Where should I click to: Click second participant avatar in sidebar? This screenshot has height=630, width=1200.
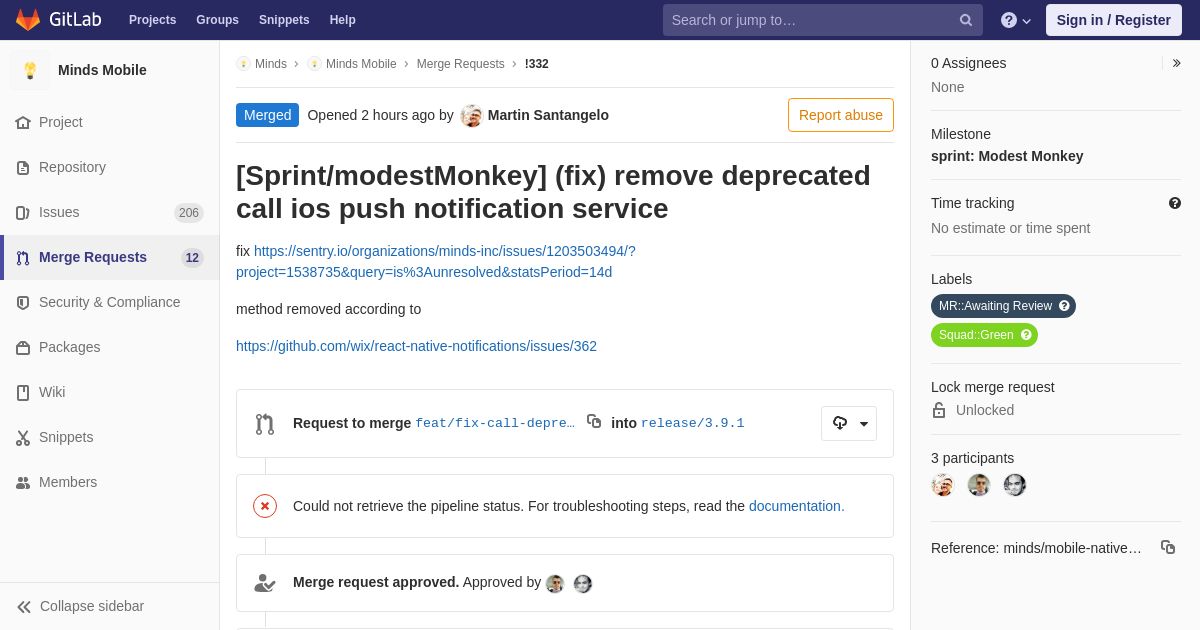coord(979,485)
